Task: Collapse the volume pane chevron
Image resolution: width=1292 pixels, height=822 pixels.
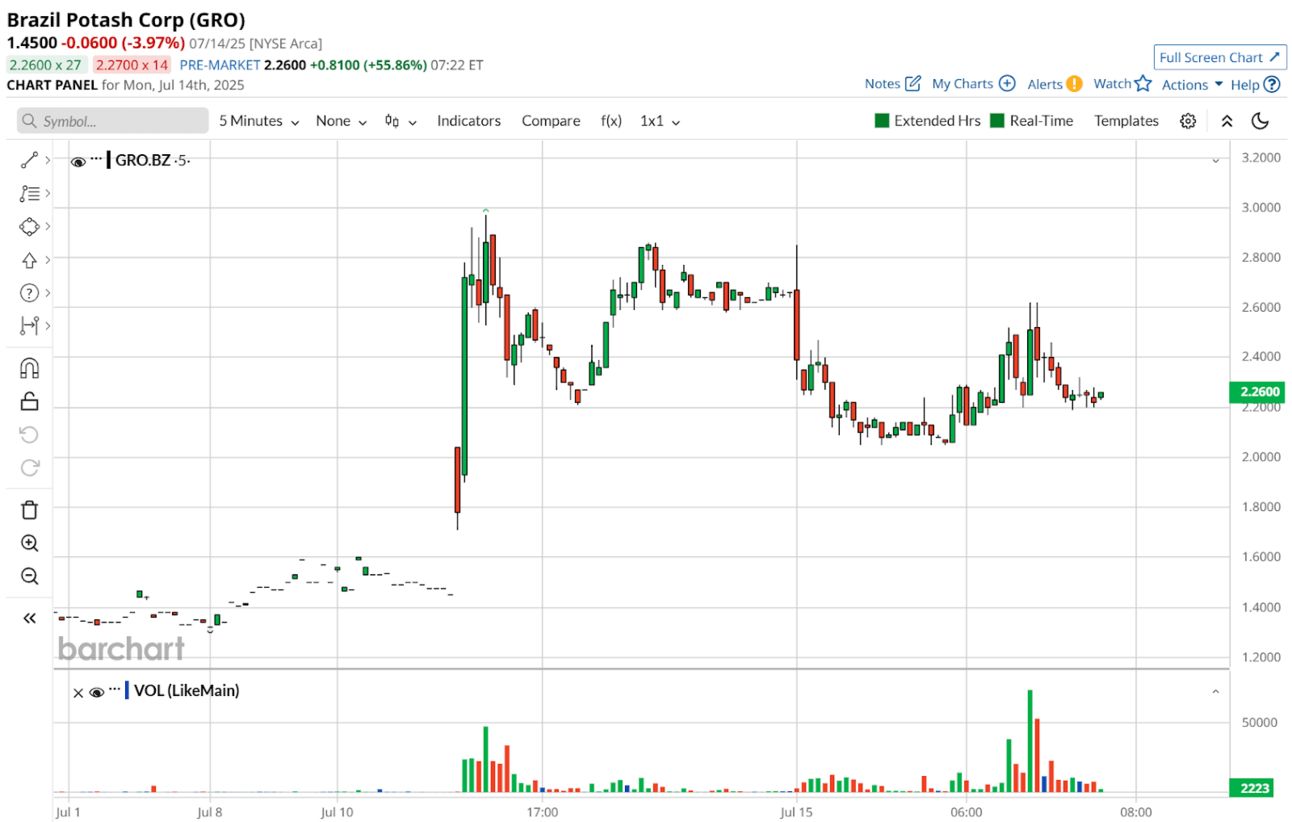Action: 1216,691
